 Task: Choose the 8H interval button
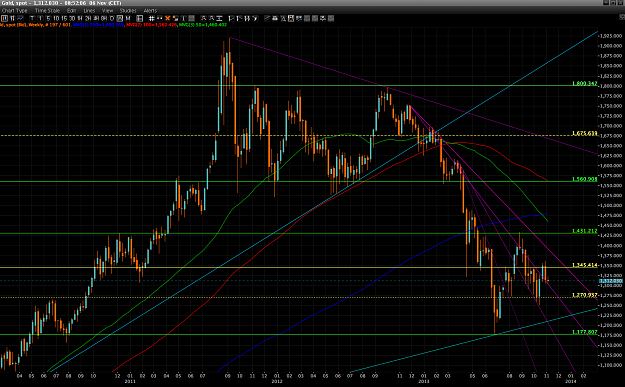tap(104, 18)
